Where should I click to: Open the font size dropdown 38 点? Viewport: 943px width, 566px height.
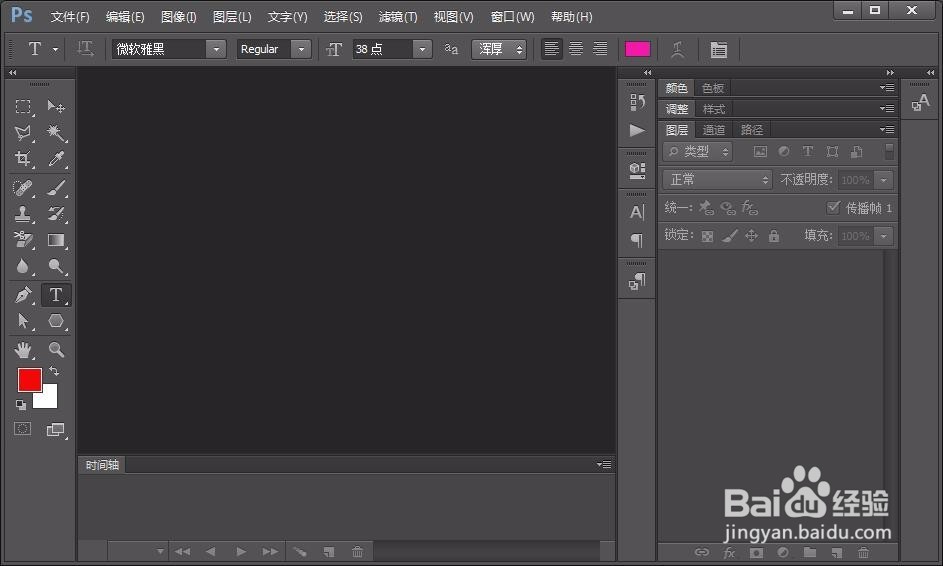pyautogui.click(x=422, y=49)
